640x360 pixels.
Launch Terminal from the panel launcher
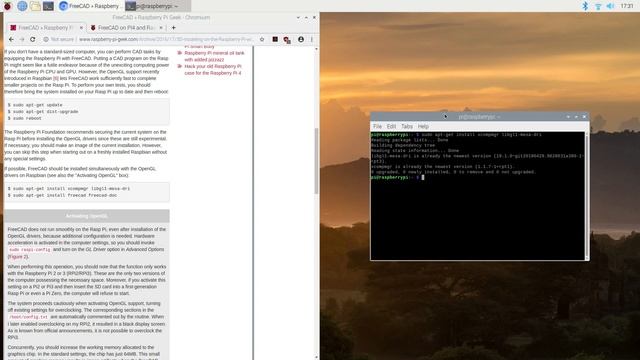coord(48,6)
